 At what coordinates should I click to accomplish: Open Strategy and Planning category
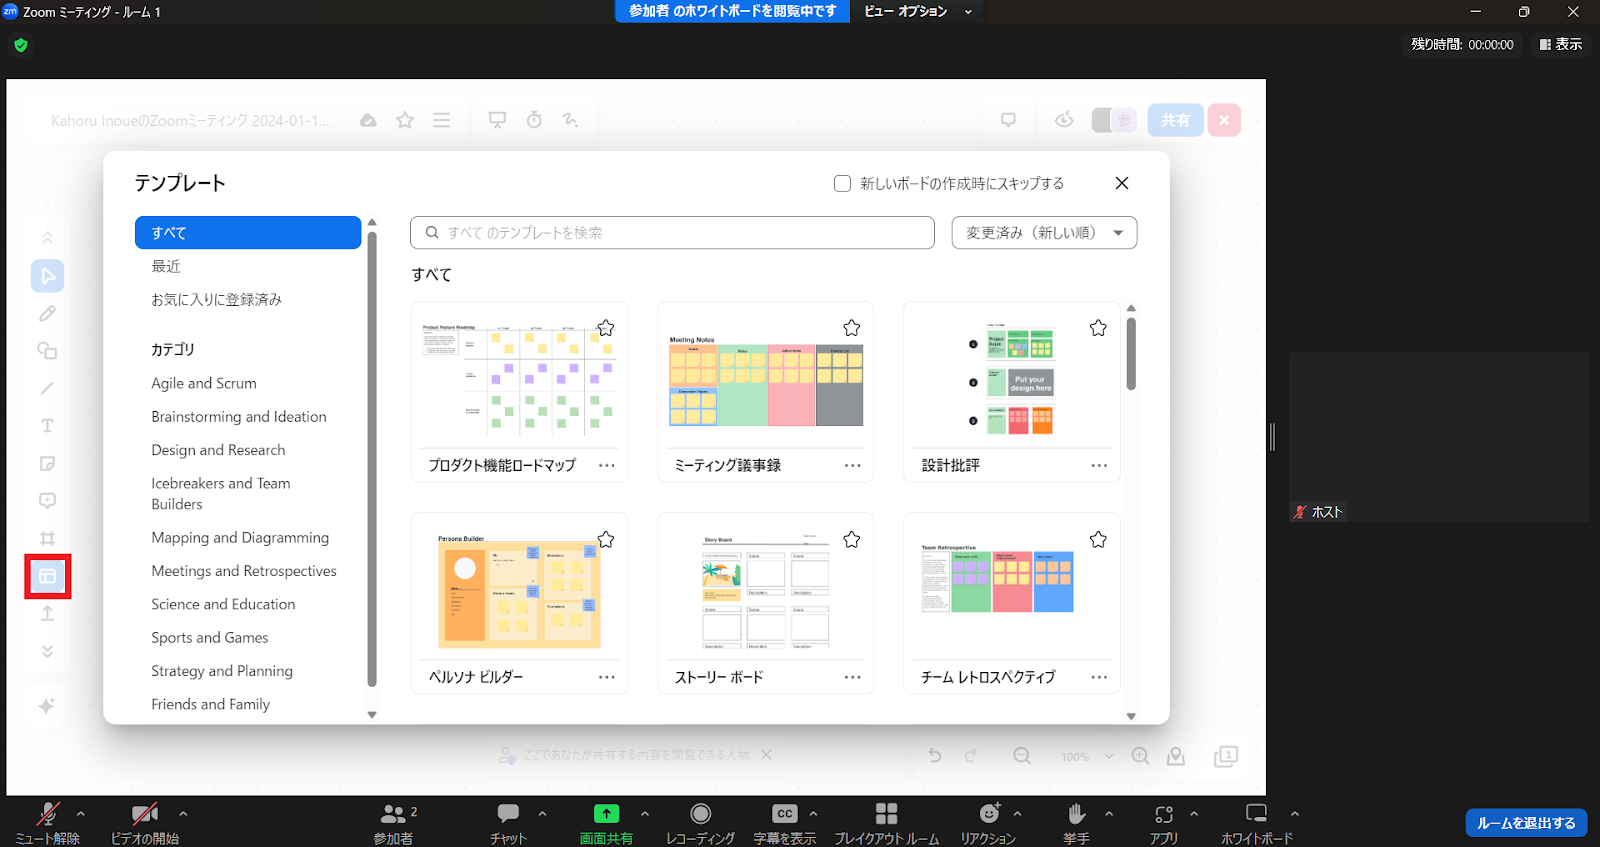pyautogui.click(x=222, y=671)
